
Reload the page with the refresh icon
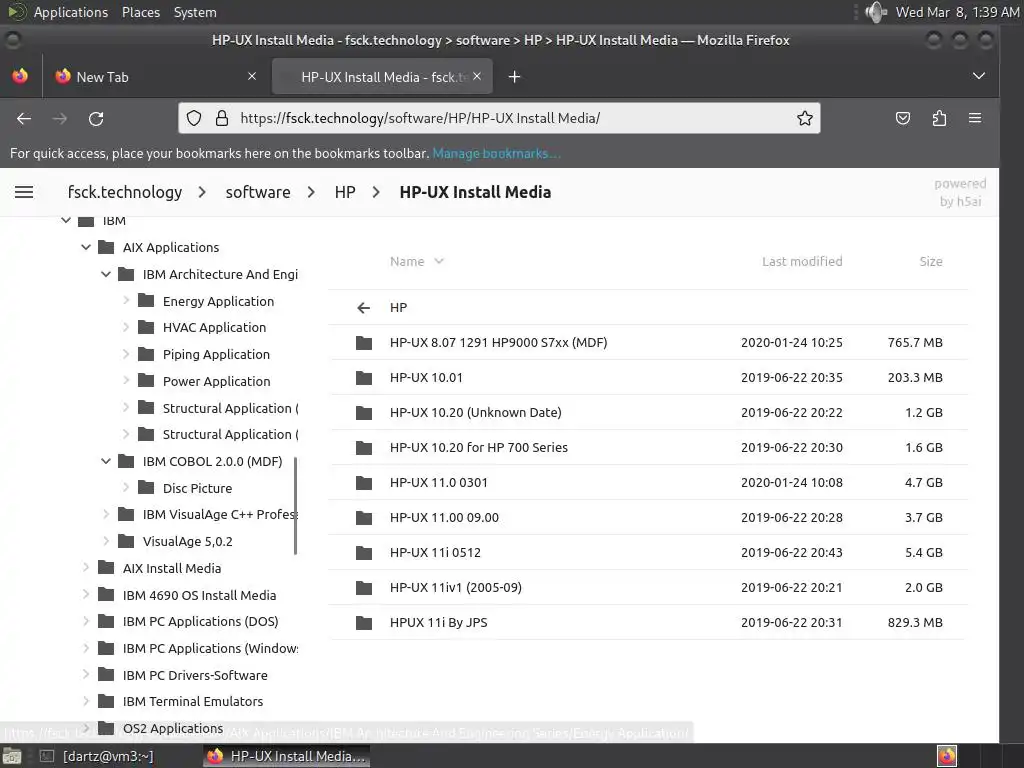tap(96, 118)
